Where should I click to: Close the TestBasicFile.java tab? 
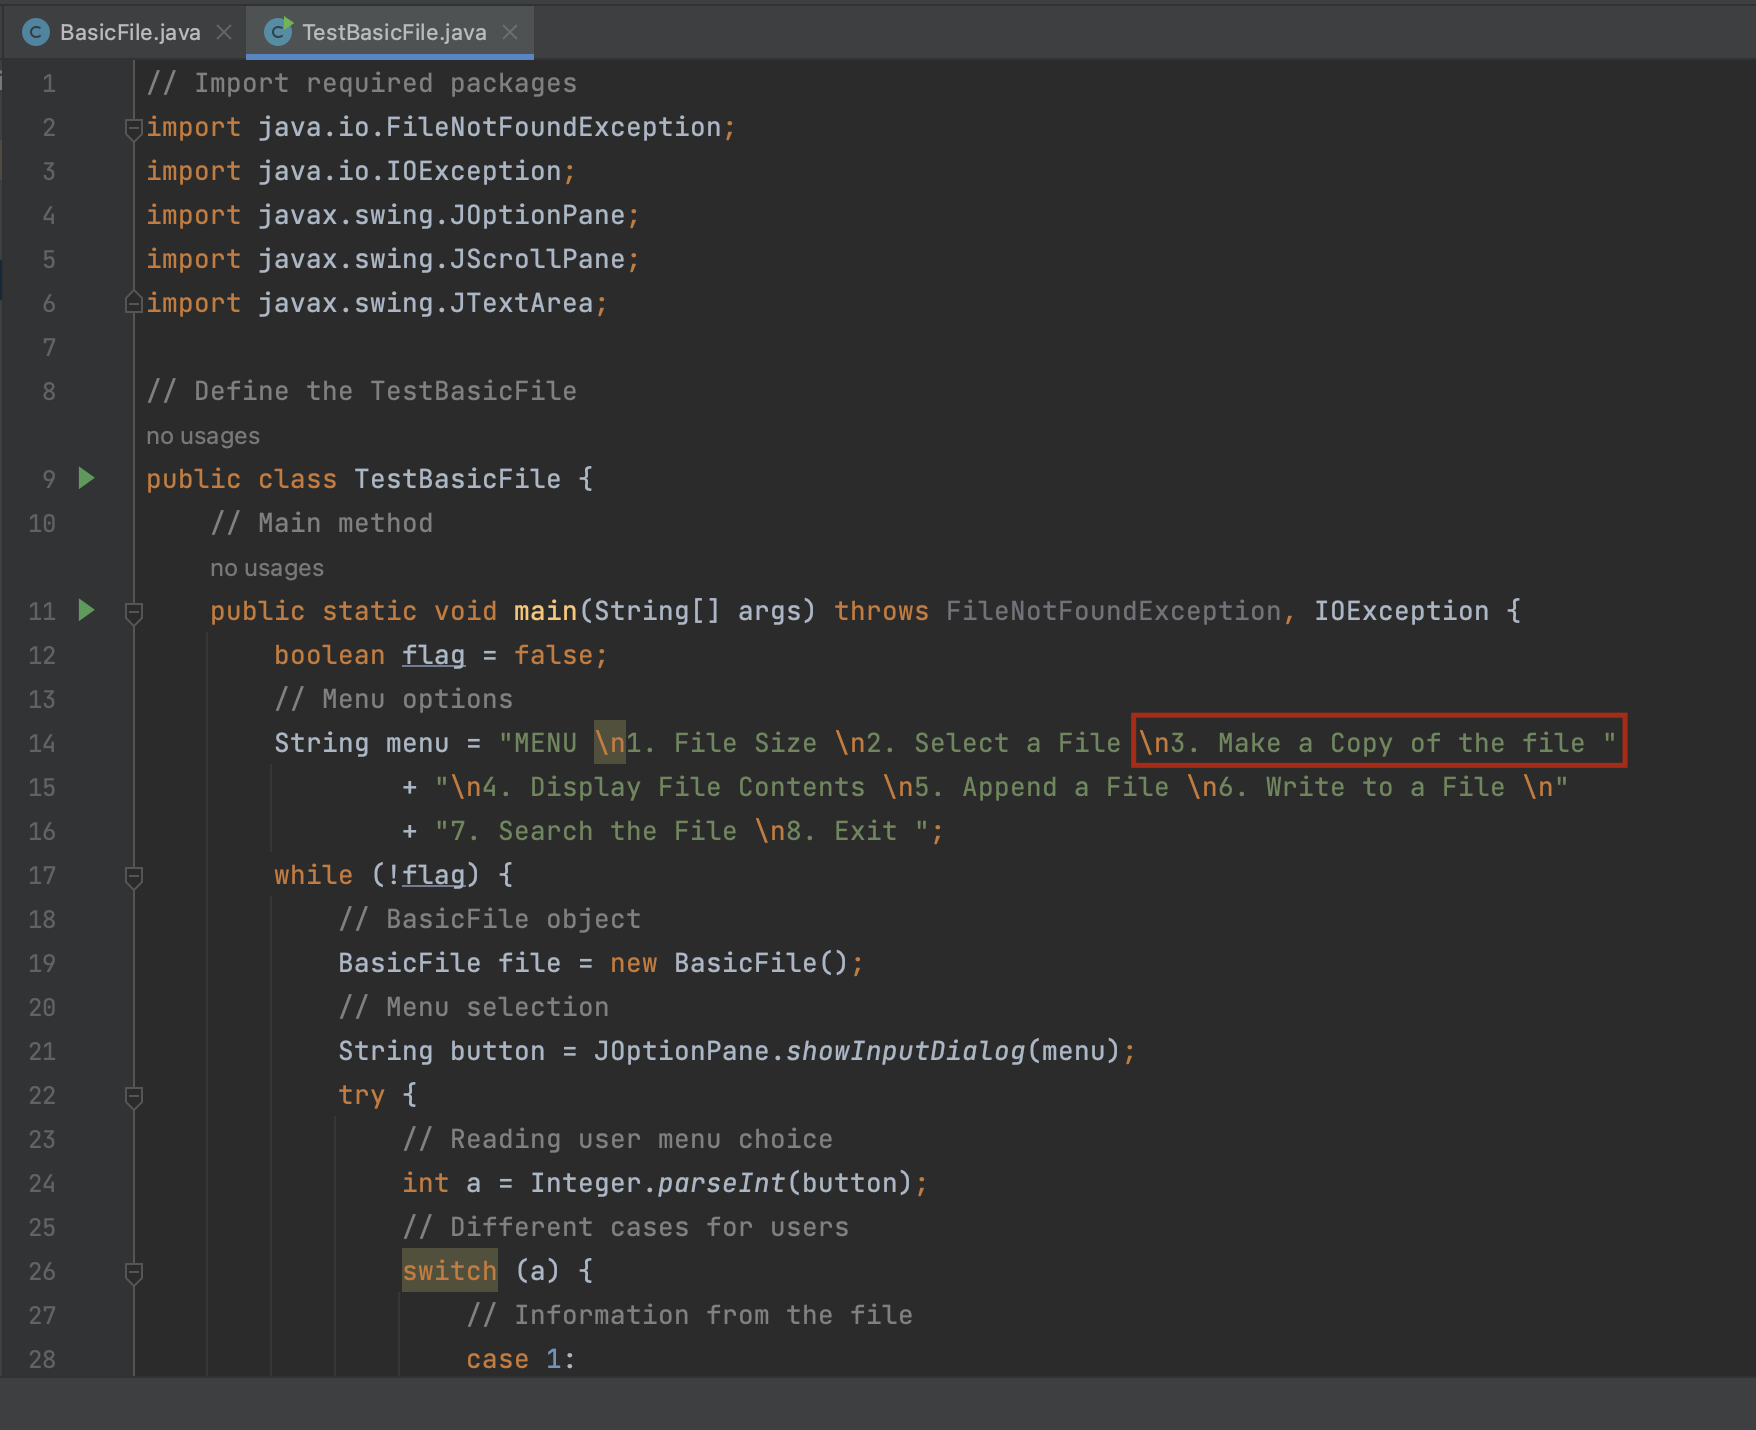coord(511,31)
